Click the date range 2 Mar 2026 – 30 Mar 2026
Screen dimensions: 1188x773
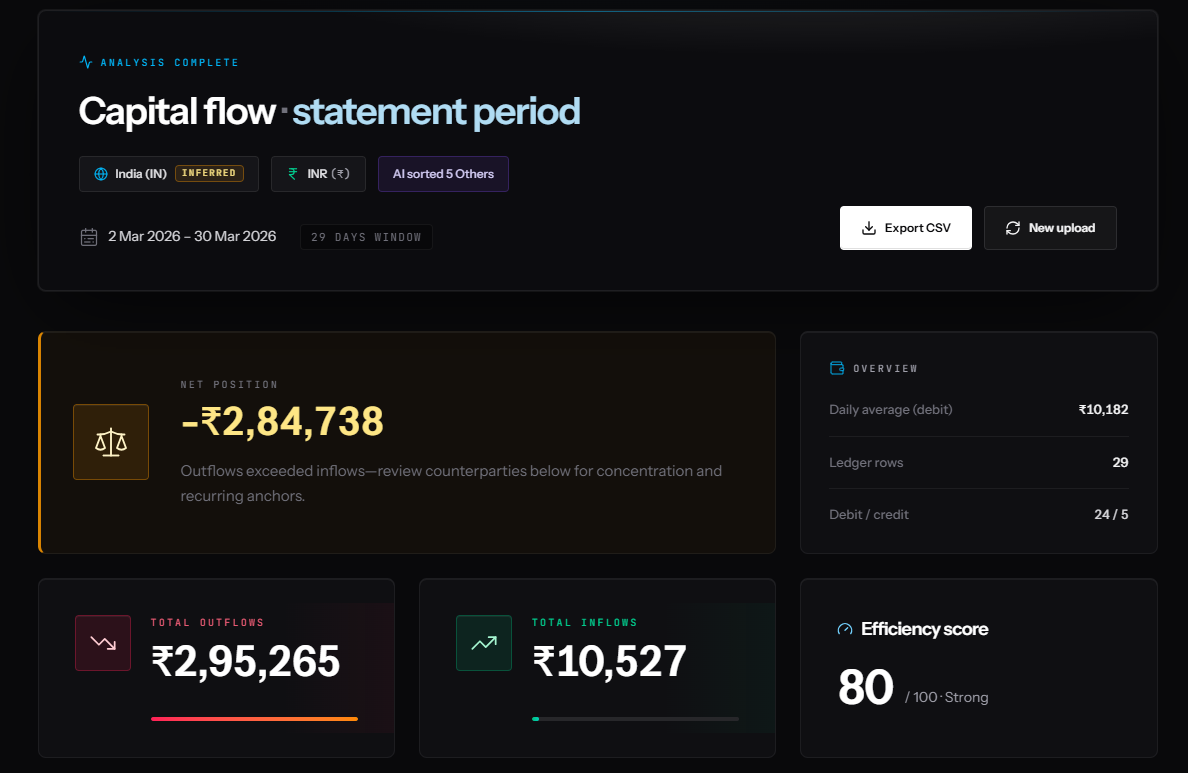(192, 236)
